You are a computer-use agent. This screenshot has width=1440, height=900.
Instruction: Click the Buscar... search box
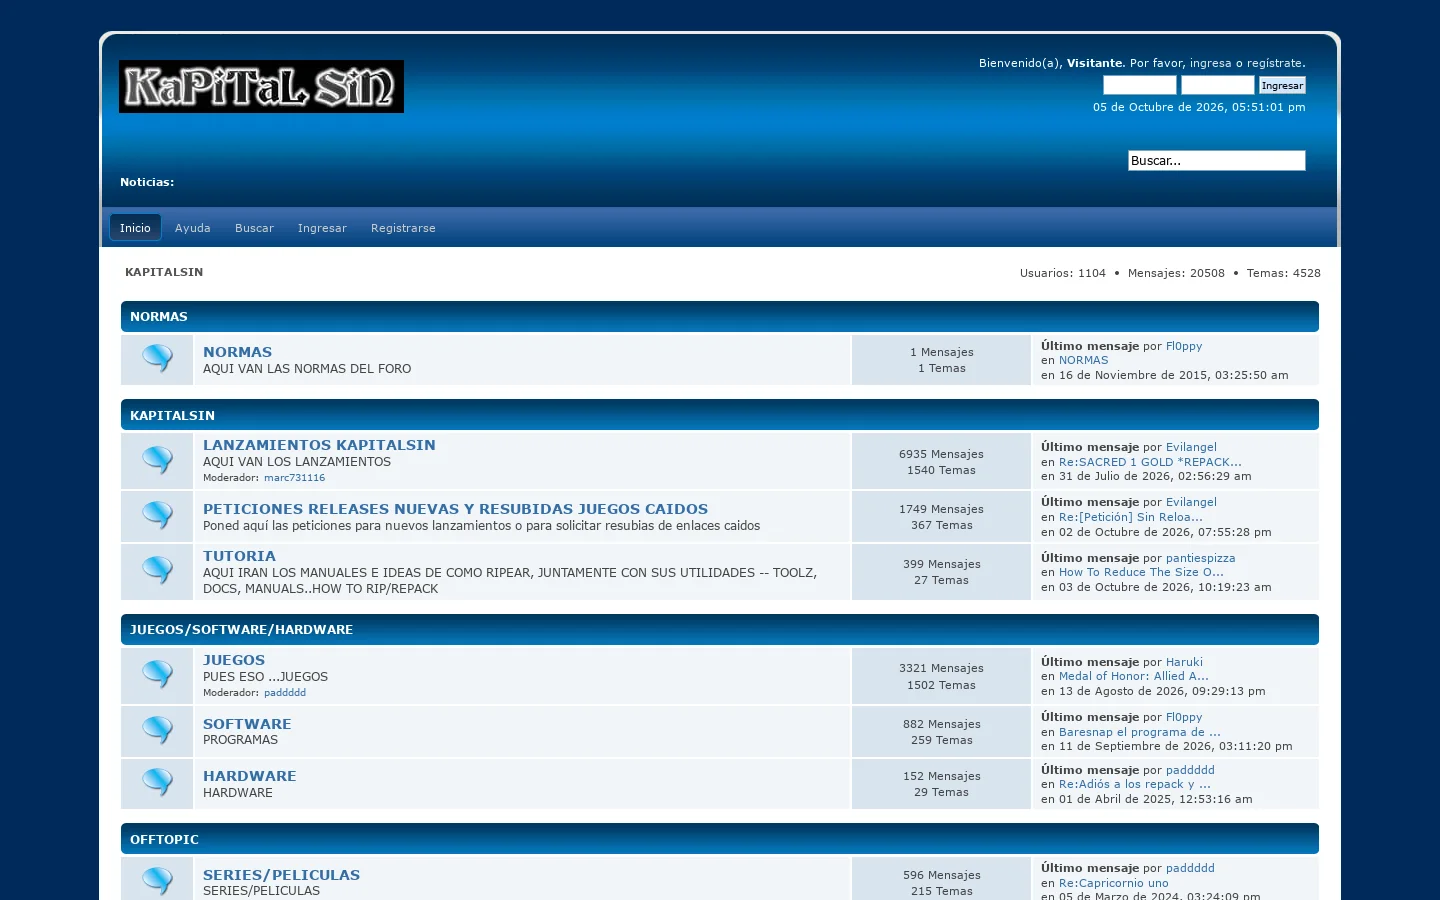1217,160
